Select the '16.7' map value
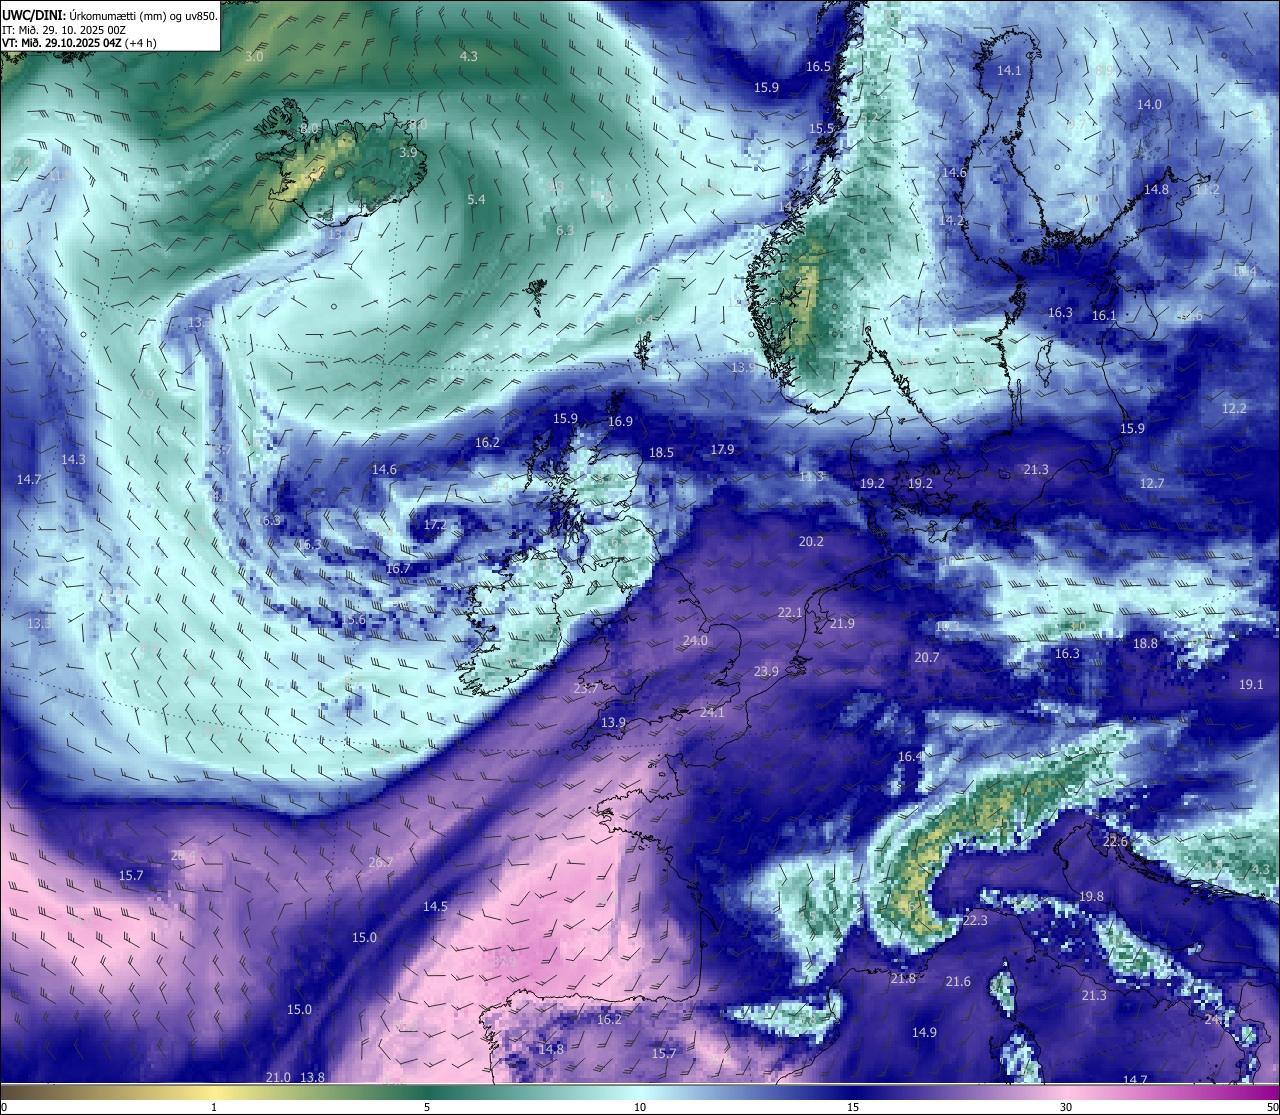The height and width of the screenshot is (1115, 1280). [398, 568]
